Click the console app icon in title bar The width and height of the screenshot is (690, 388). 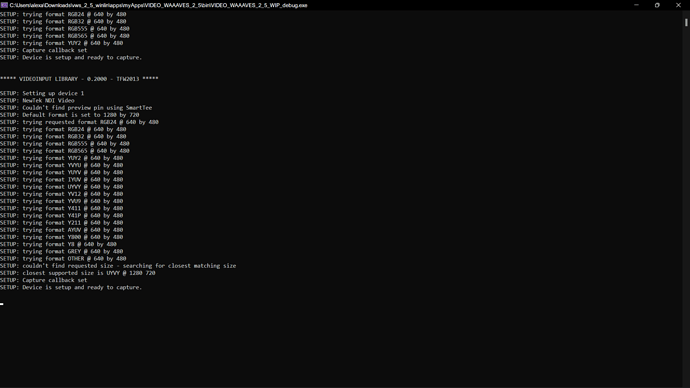[4, 5]
